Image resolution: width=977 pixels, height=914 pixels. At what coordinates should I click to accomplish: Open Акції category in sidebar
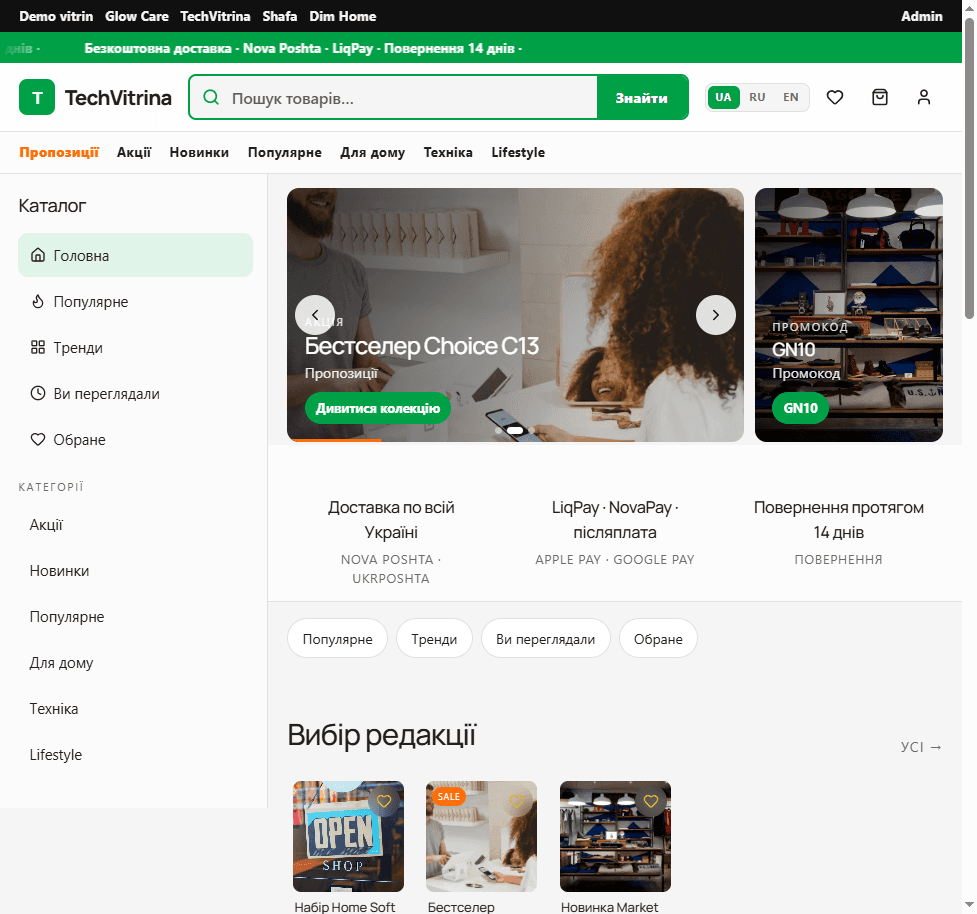click(x=135, y=525)
